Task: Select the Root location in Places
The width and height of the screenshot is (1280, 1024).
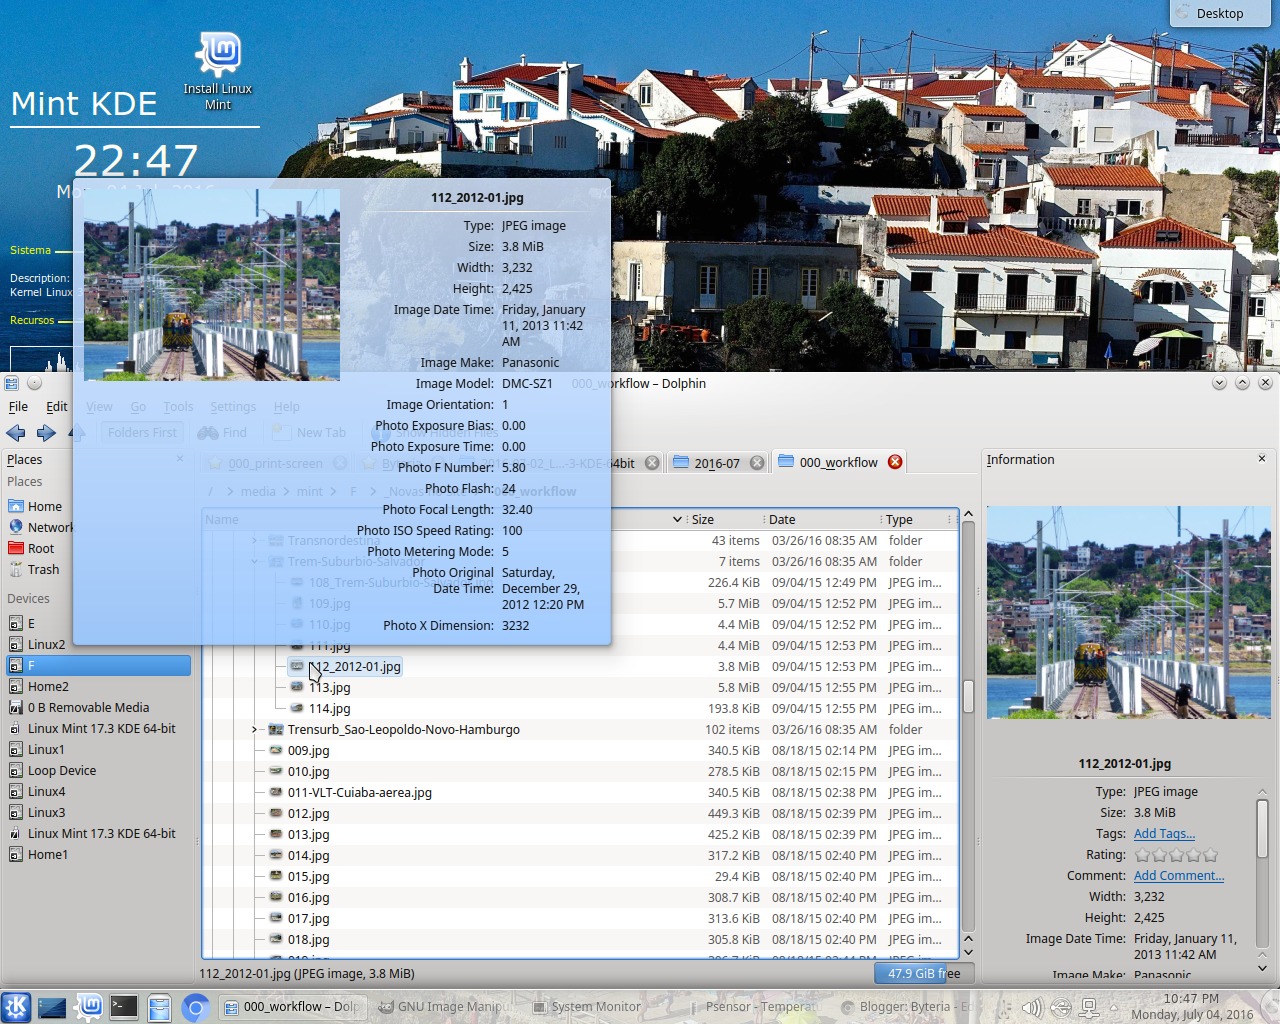Action: [41, 549]
